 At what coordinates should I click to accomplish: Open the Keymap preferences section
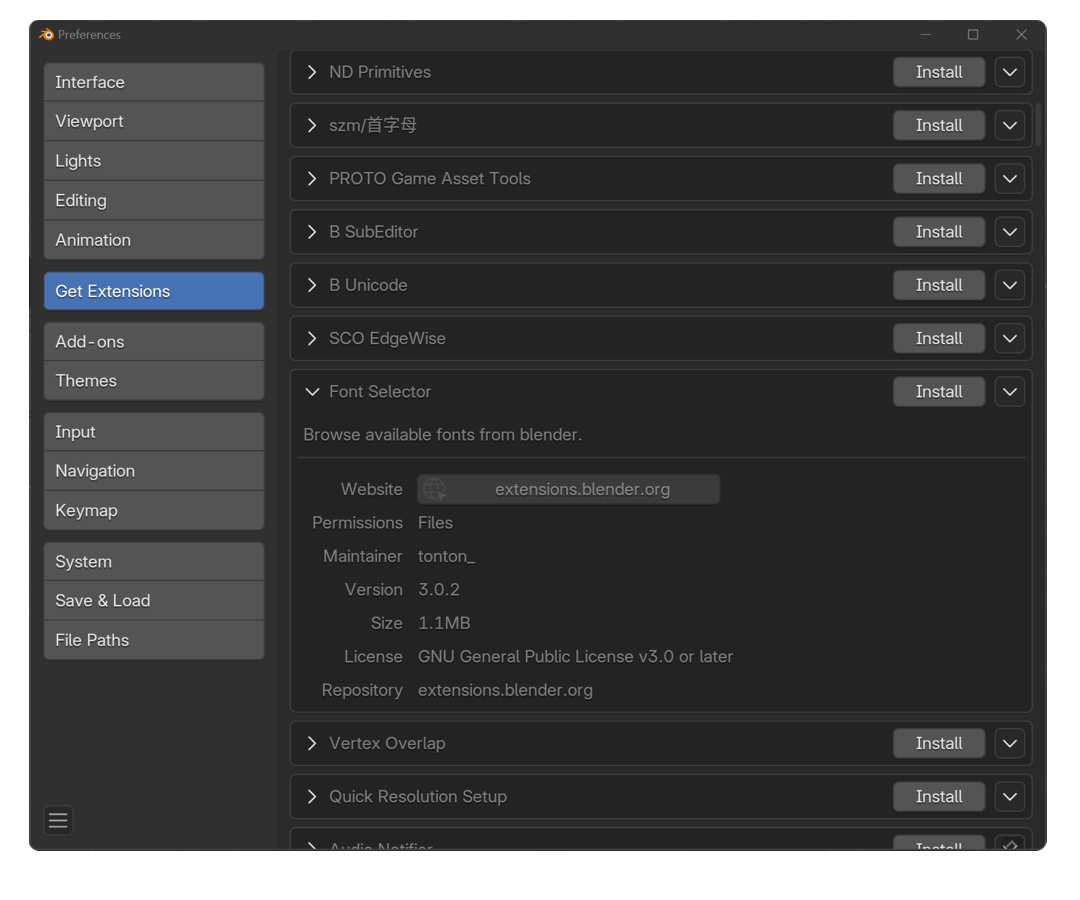click(154, 511)
